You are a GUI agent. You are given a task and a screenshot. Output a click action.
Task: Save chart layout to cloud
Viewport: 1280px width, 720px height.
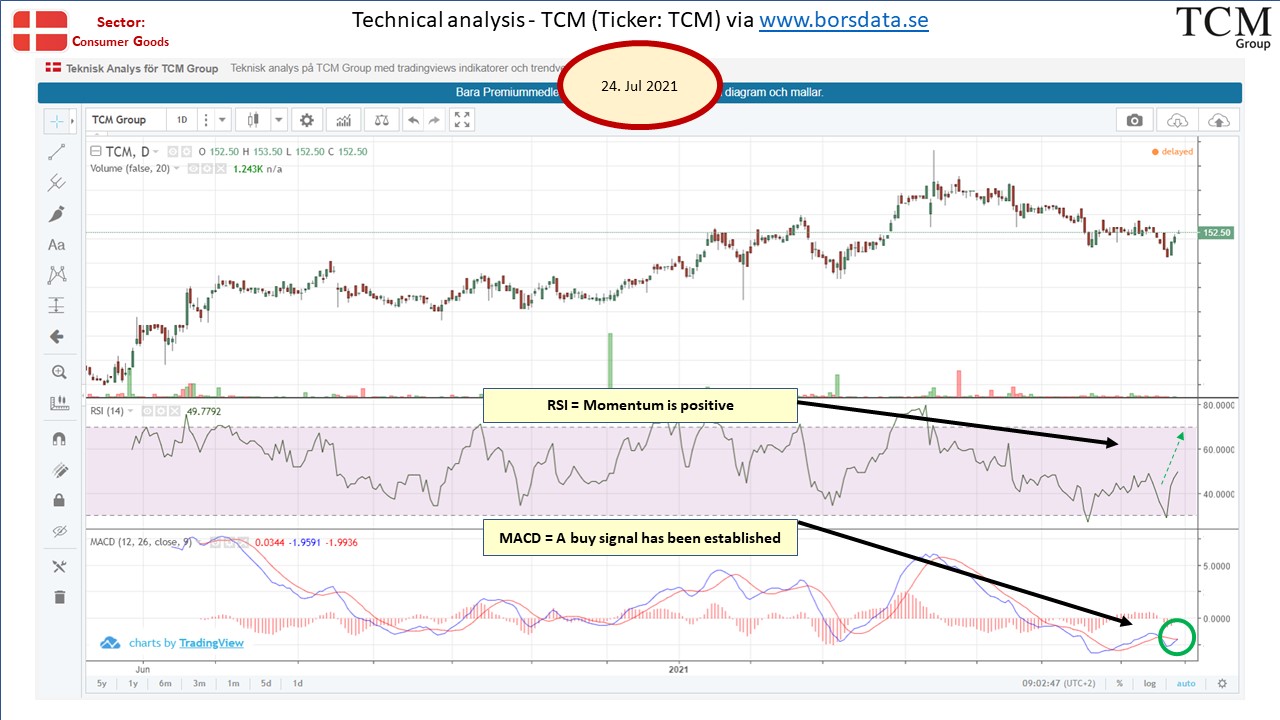1219,120
